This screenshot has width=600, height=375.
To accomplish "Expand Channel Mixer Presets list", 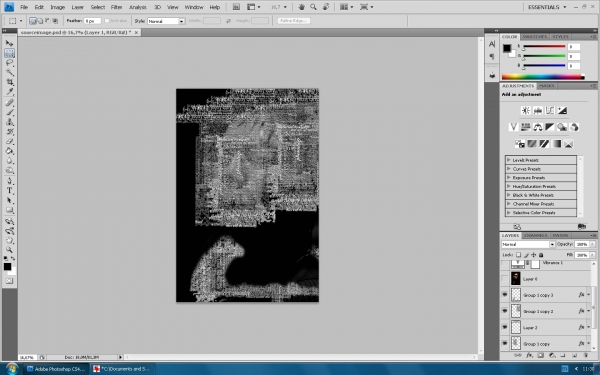I will (509, 204).
